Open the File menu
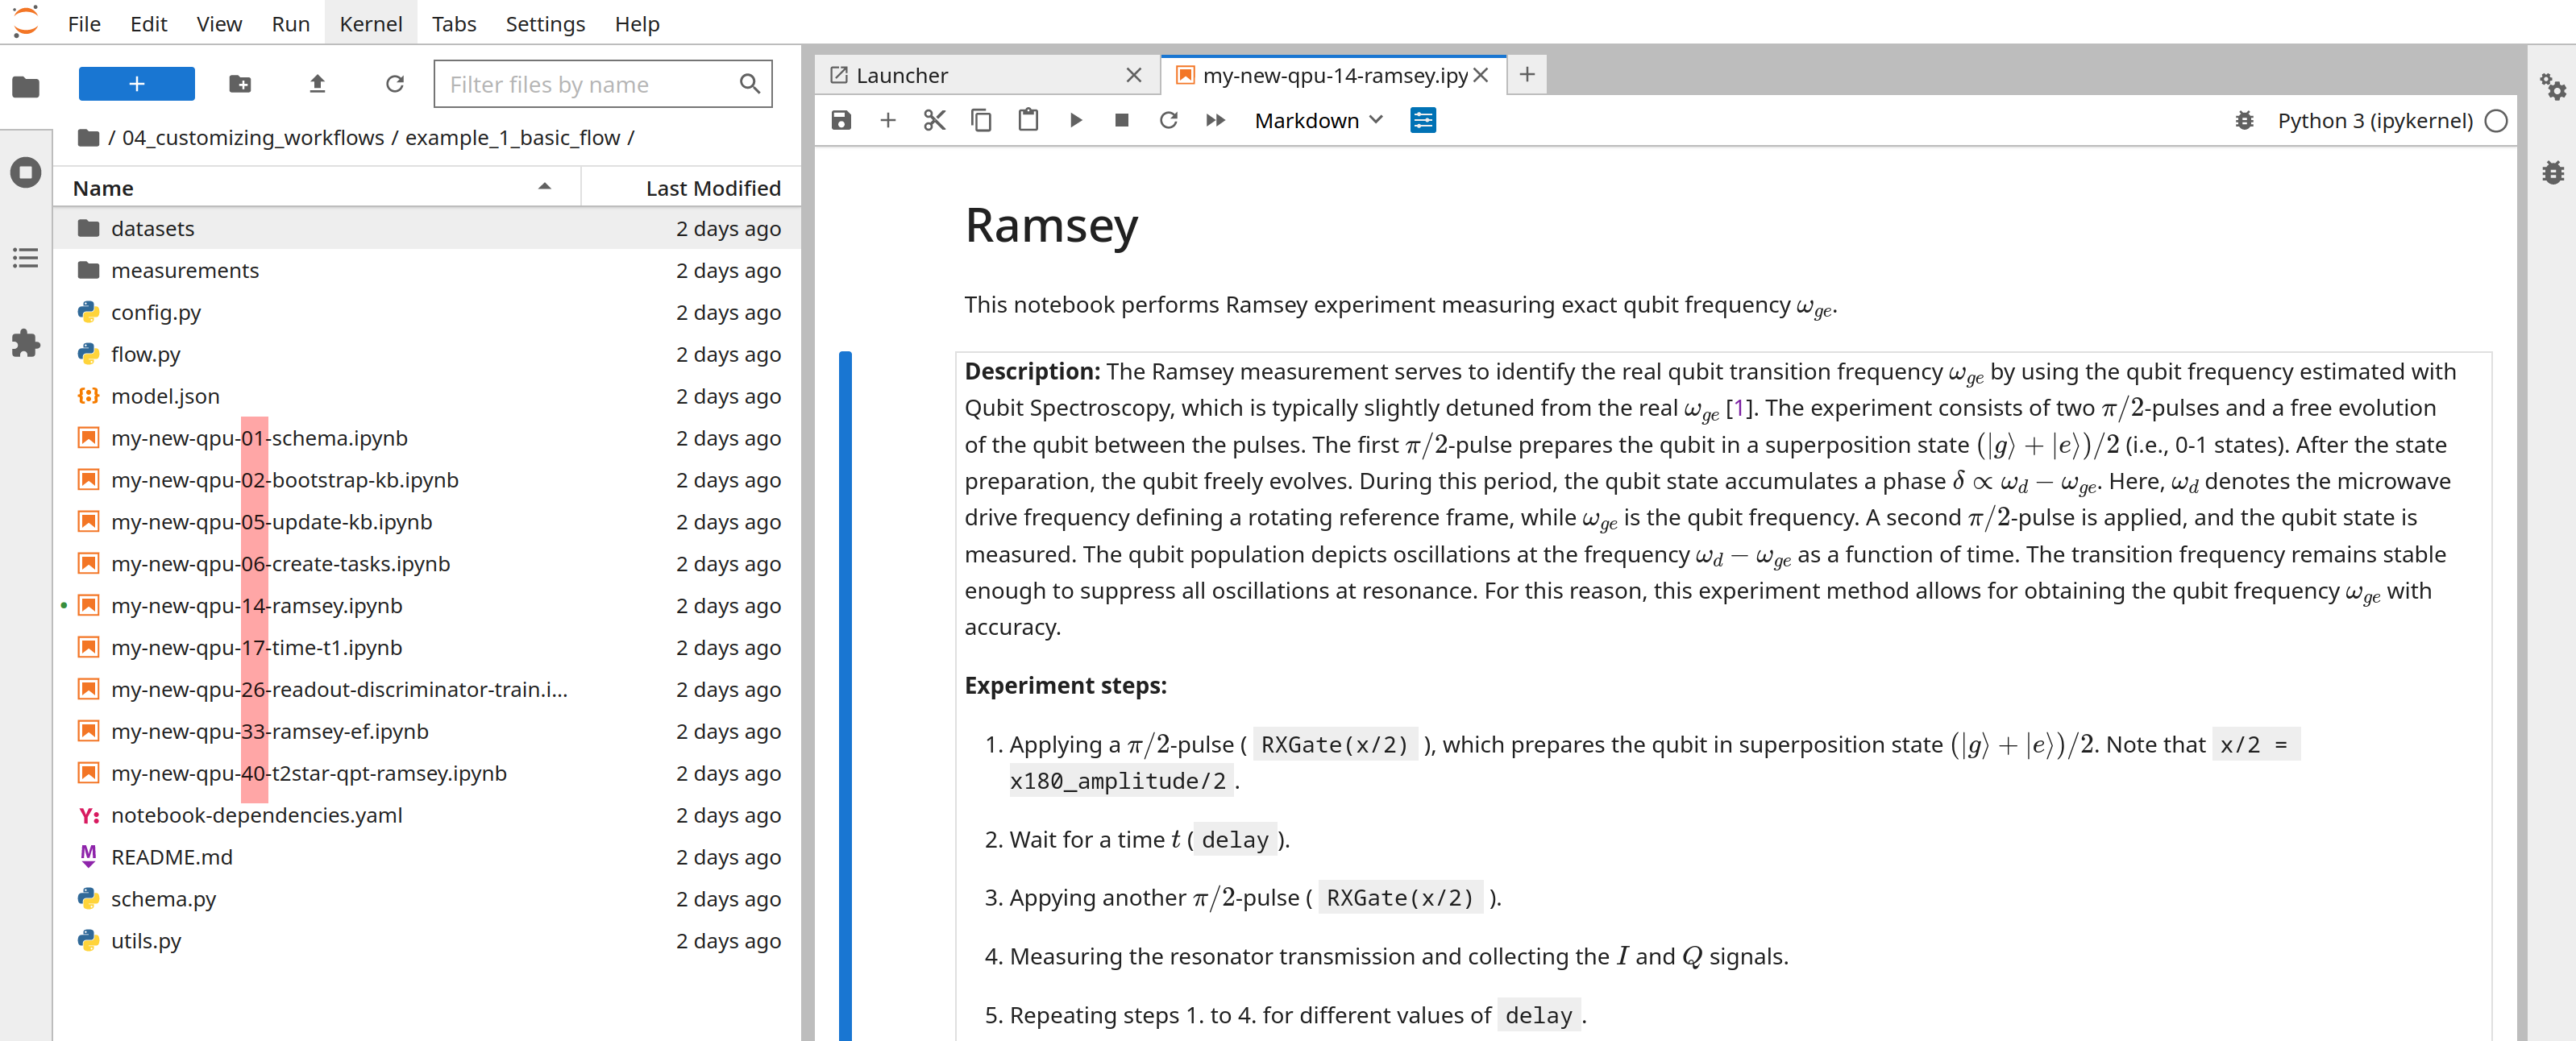Image resolution: width=2576 pixels, height=1041 pixels. click(84, 23)
